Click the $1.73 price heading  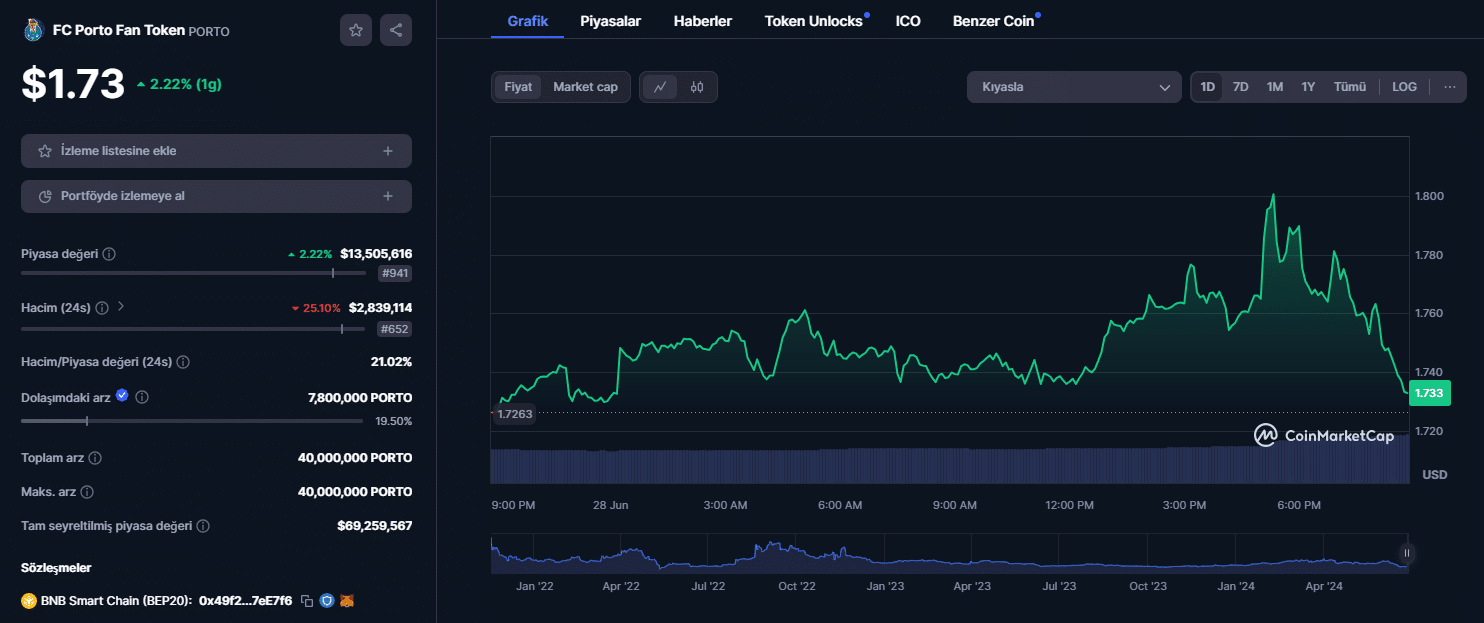pos(73,84)
